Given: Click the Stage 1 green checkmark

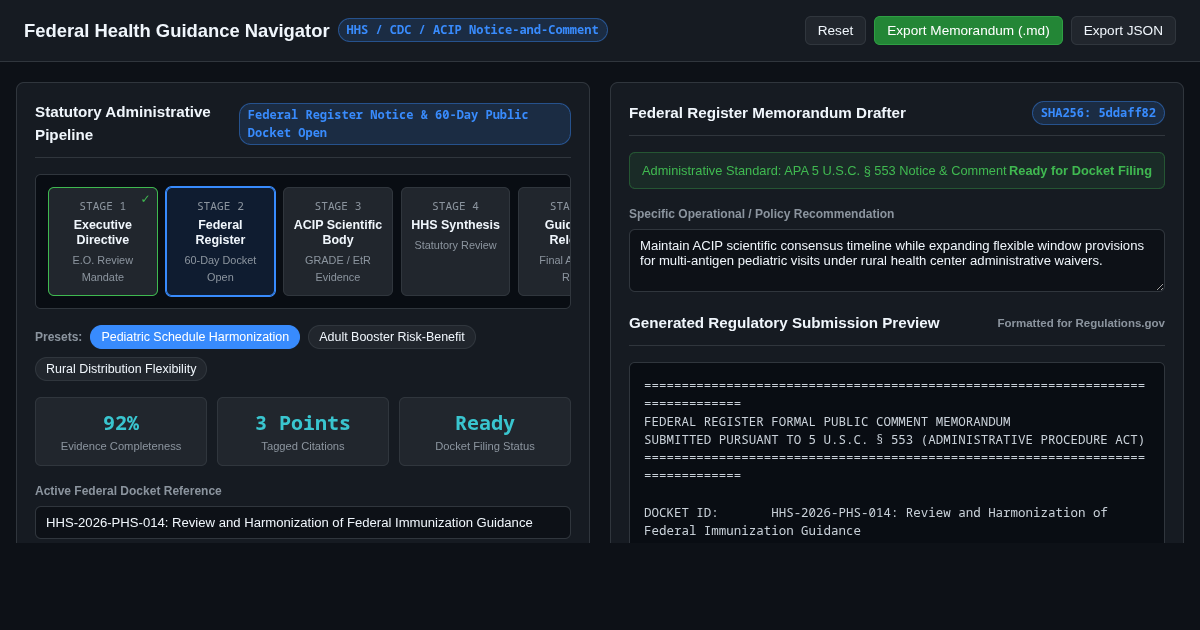Looking at the screenshot, I should click(x=145, y=199).
